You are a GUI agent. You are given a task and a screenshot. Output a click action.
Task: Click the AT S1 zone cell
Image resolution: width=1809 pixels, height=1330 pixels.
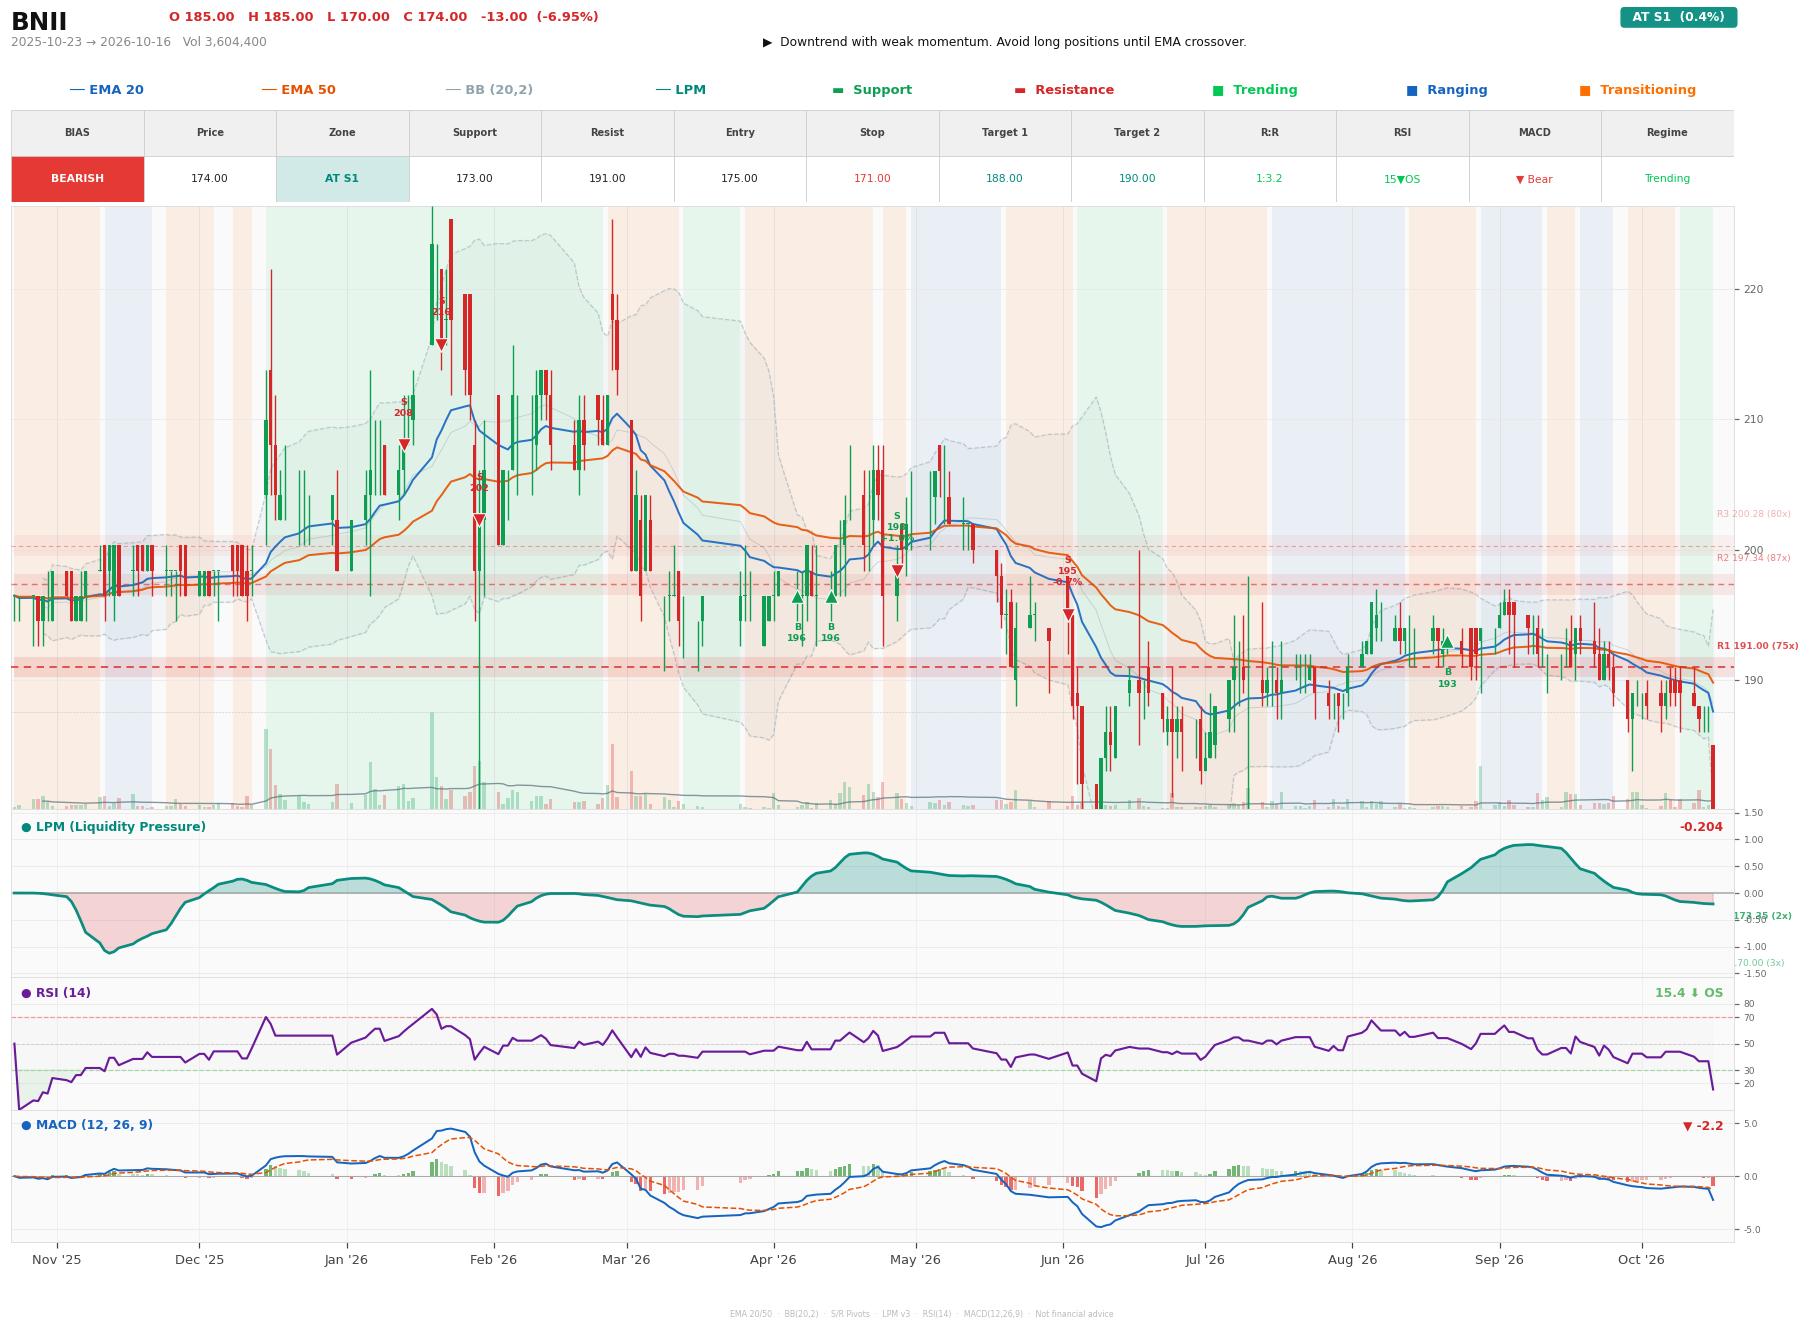342,179
